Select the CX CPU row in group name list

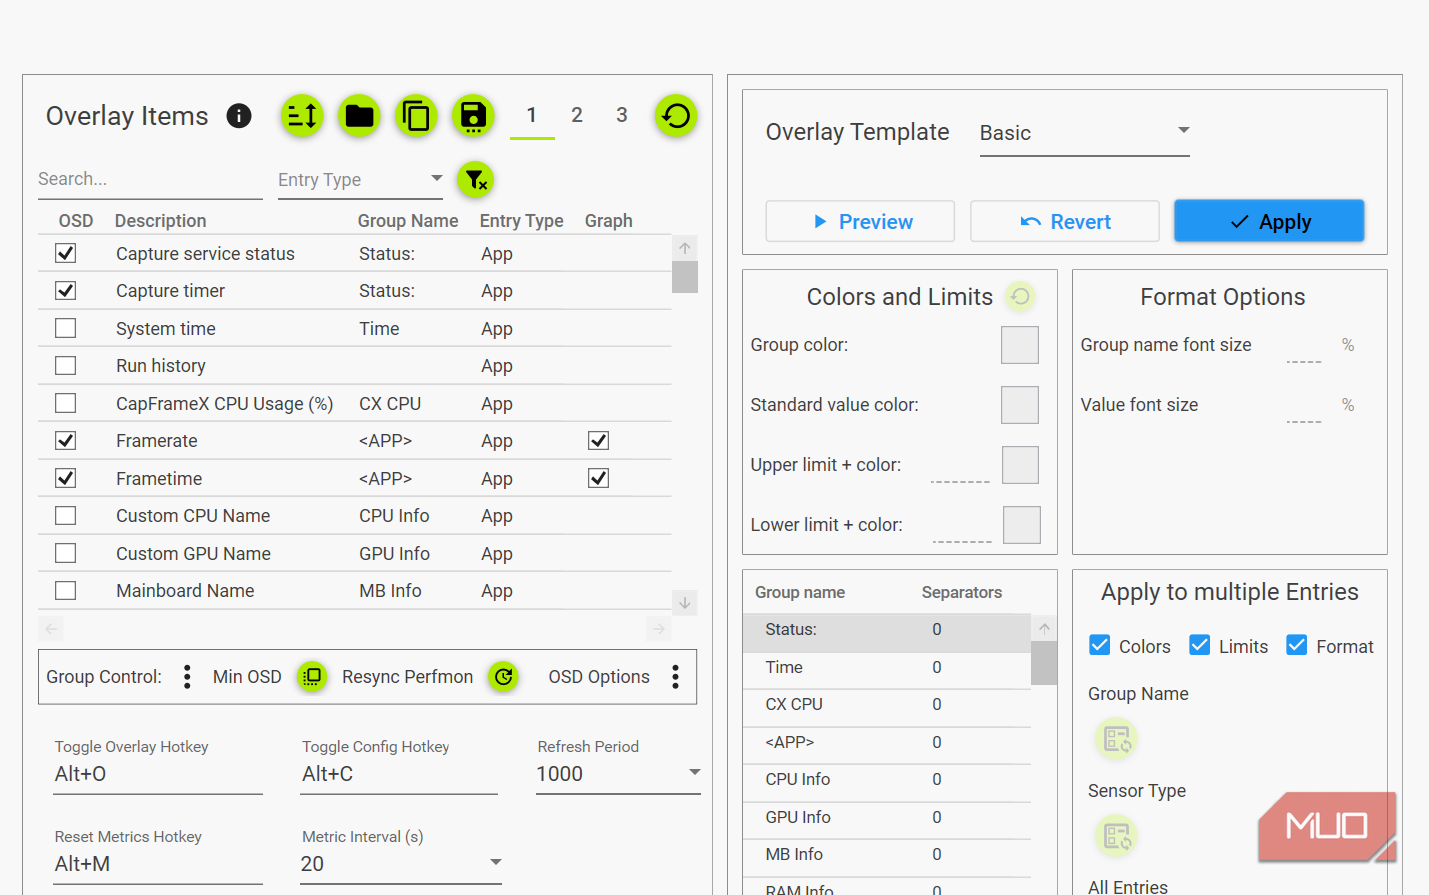[x=887, y=705]
